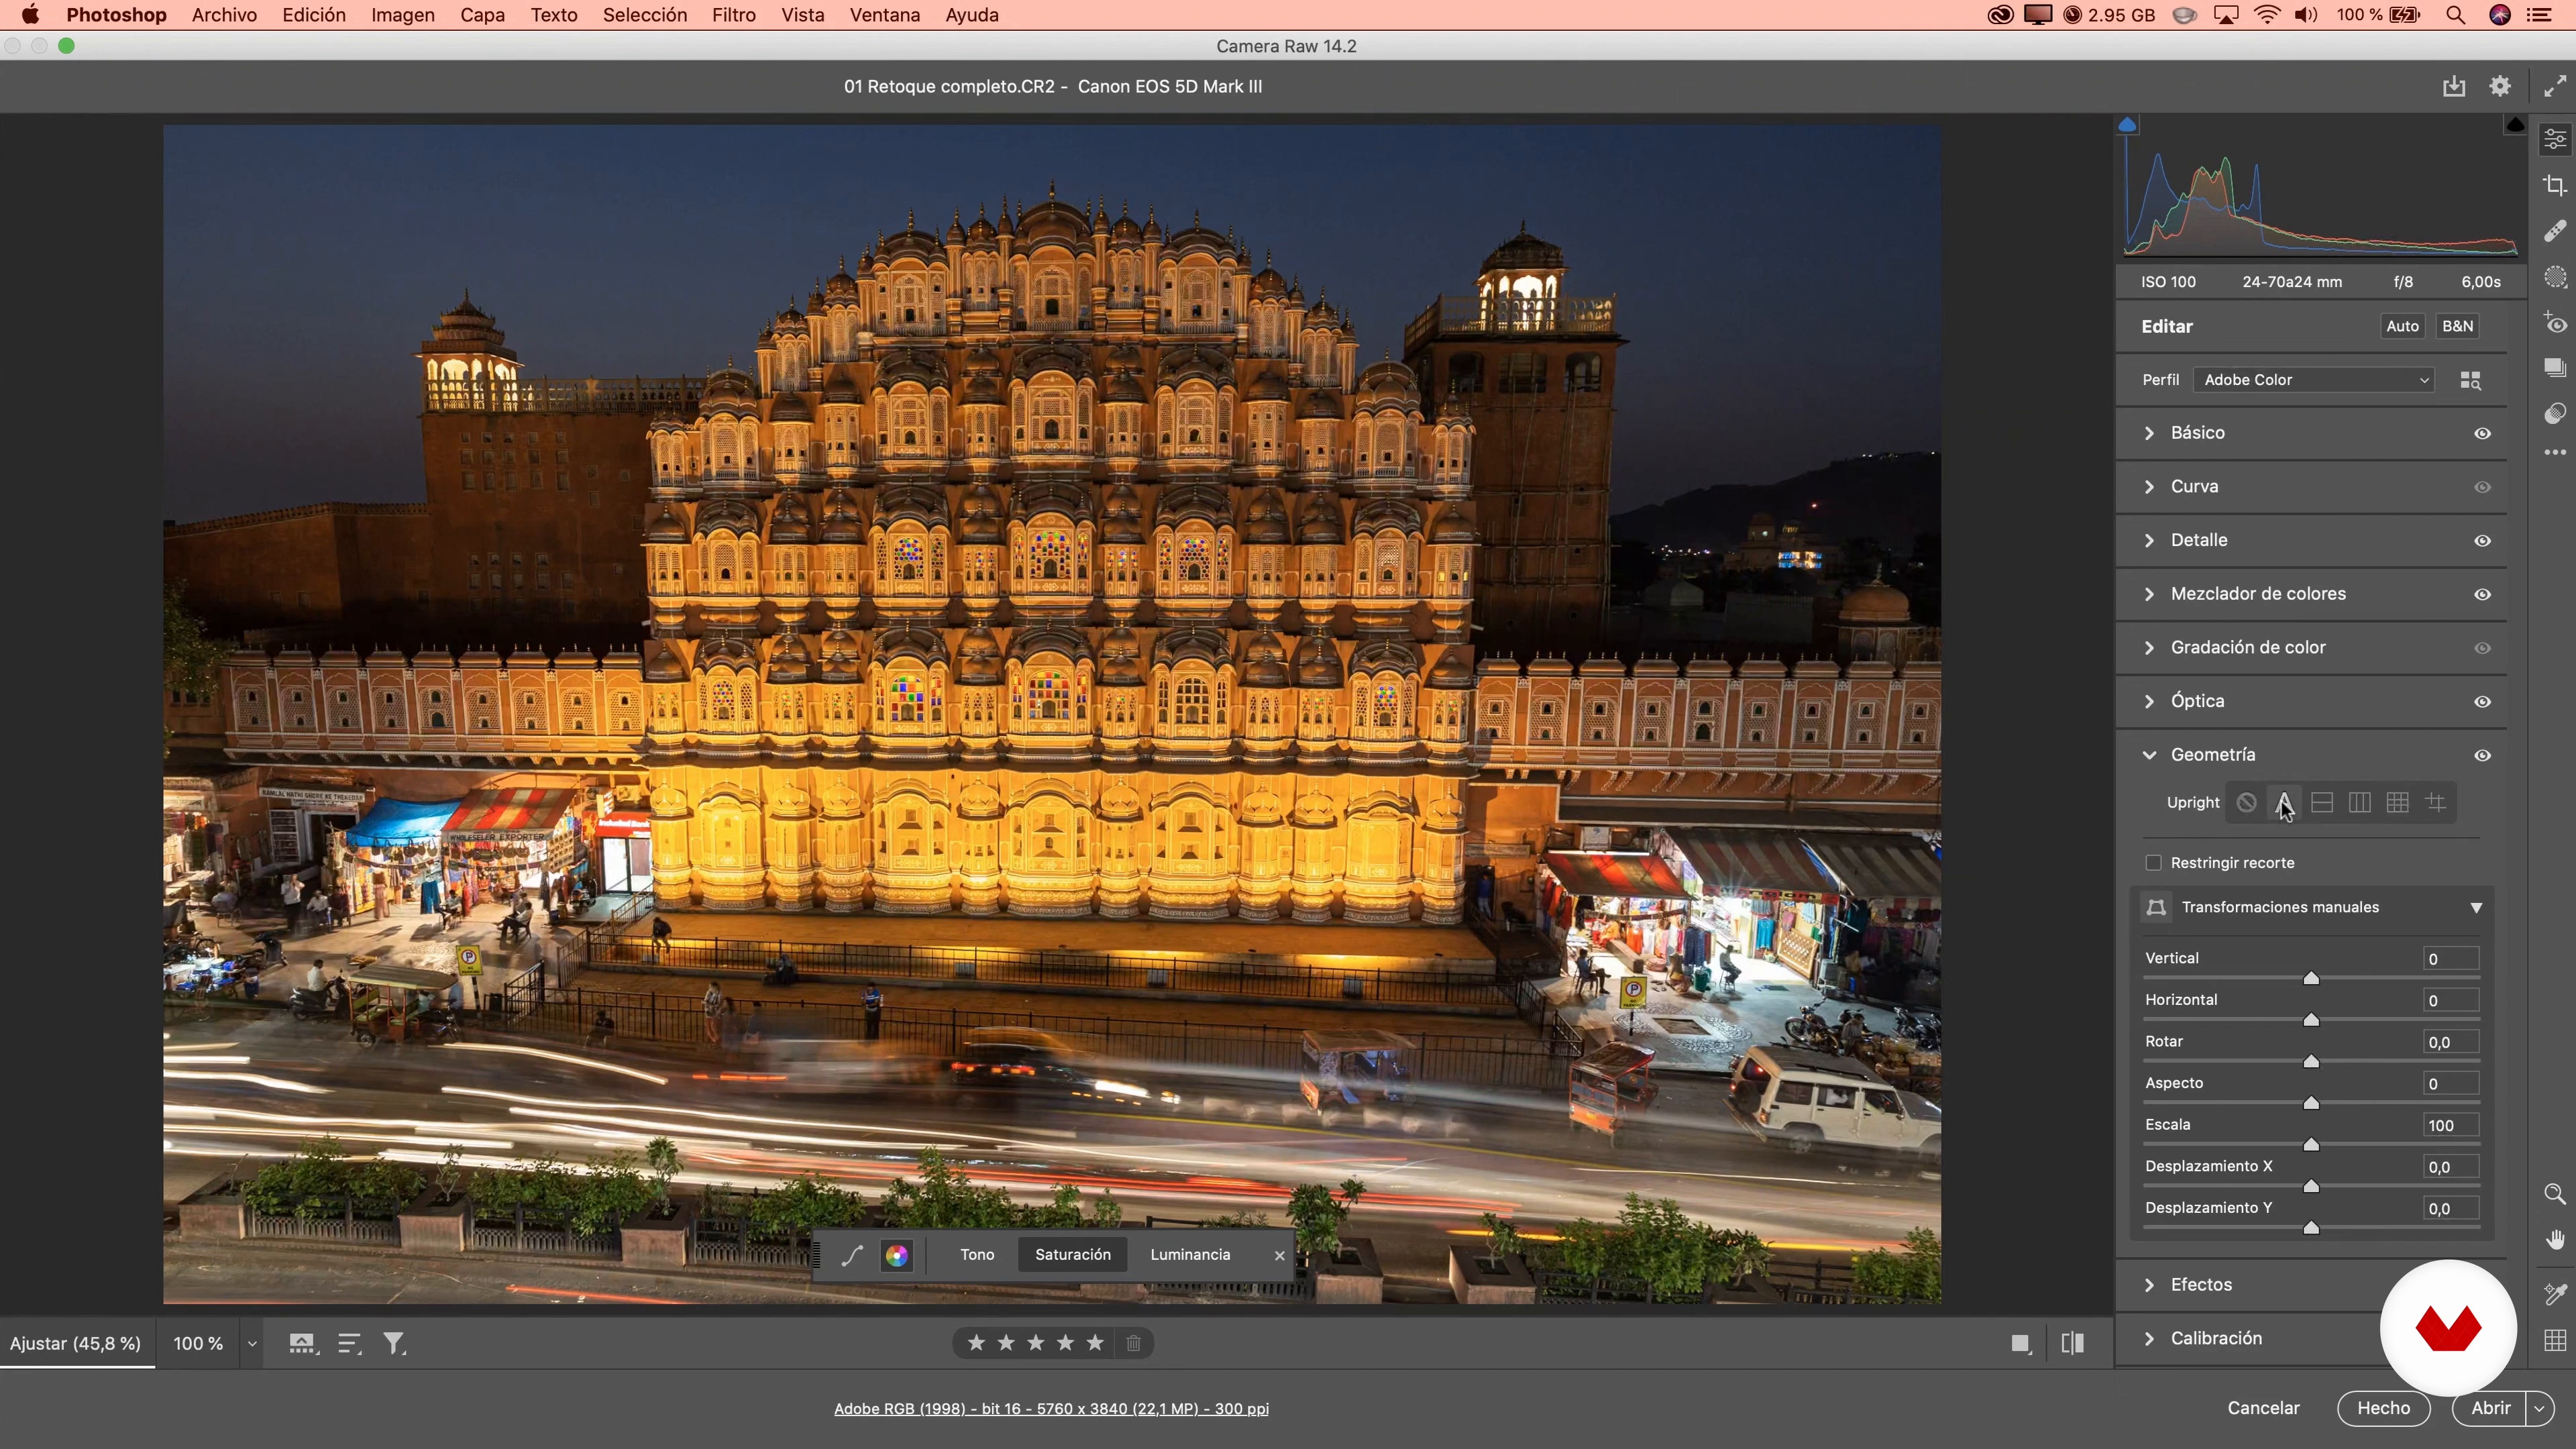The image size is (2576, 1449).
Task: Toggle Geometría panel visibility eye
Action: [x=2482, y=756]
